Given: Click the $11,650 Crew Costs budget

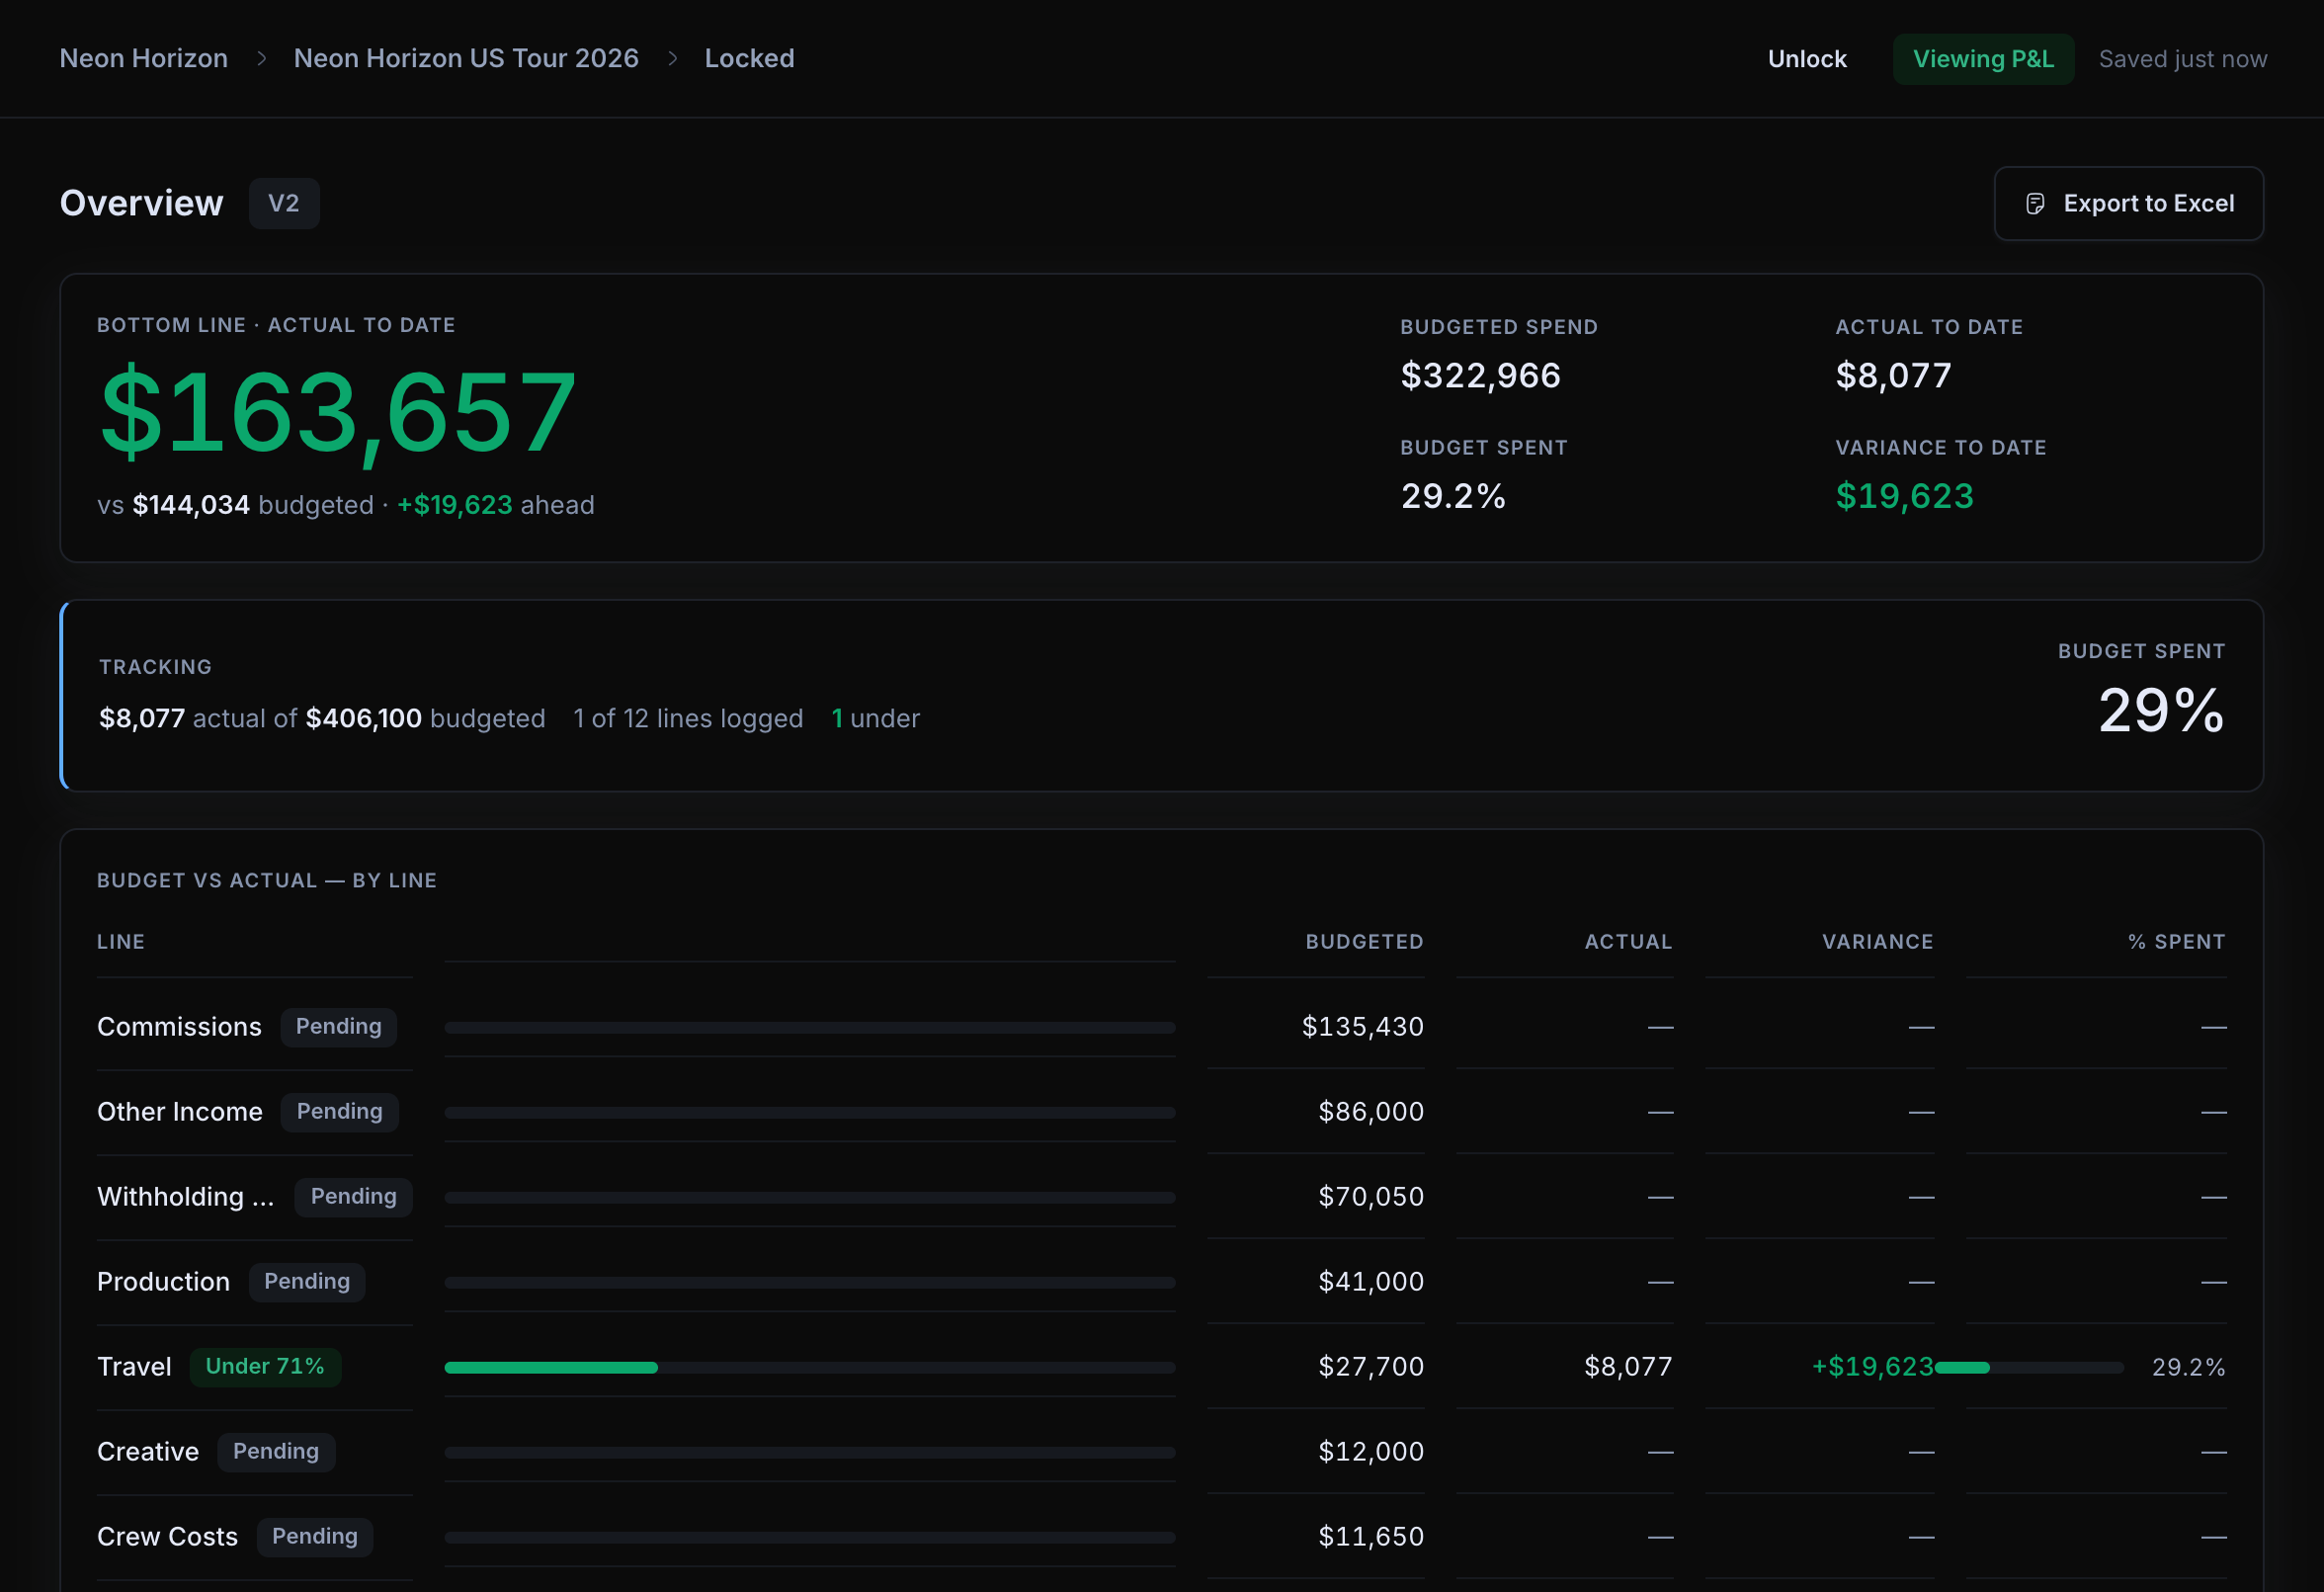Looking at the screenshot, I should pos(1371,1537).
